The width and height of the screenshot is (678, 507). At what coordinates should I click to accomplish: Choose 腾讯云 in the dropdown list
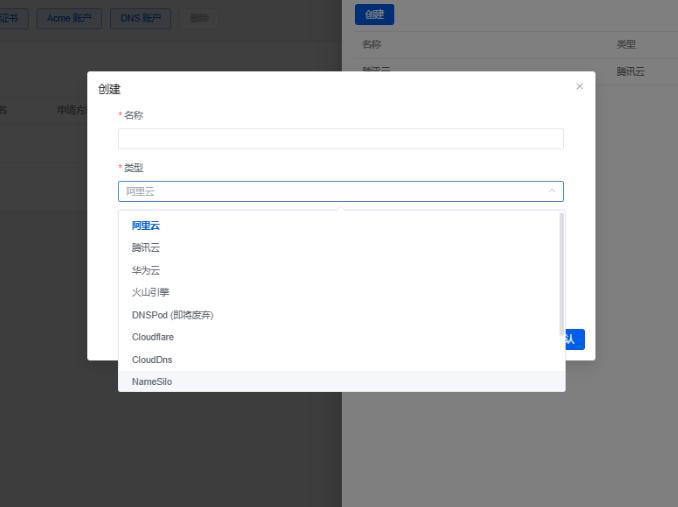(x=342, y=248)
